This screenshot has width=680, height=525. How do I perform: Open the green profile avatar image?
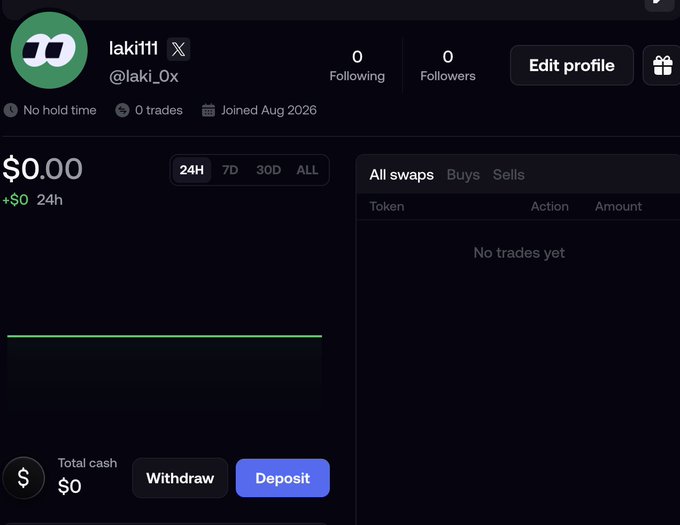click(x=49, y=50)
